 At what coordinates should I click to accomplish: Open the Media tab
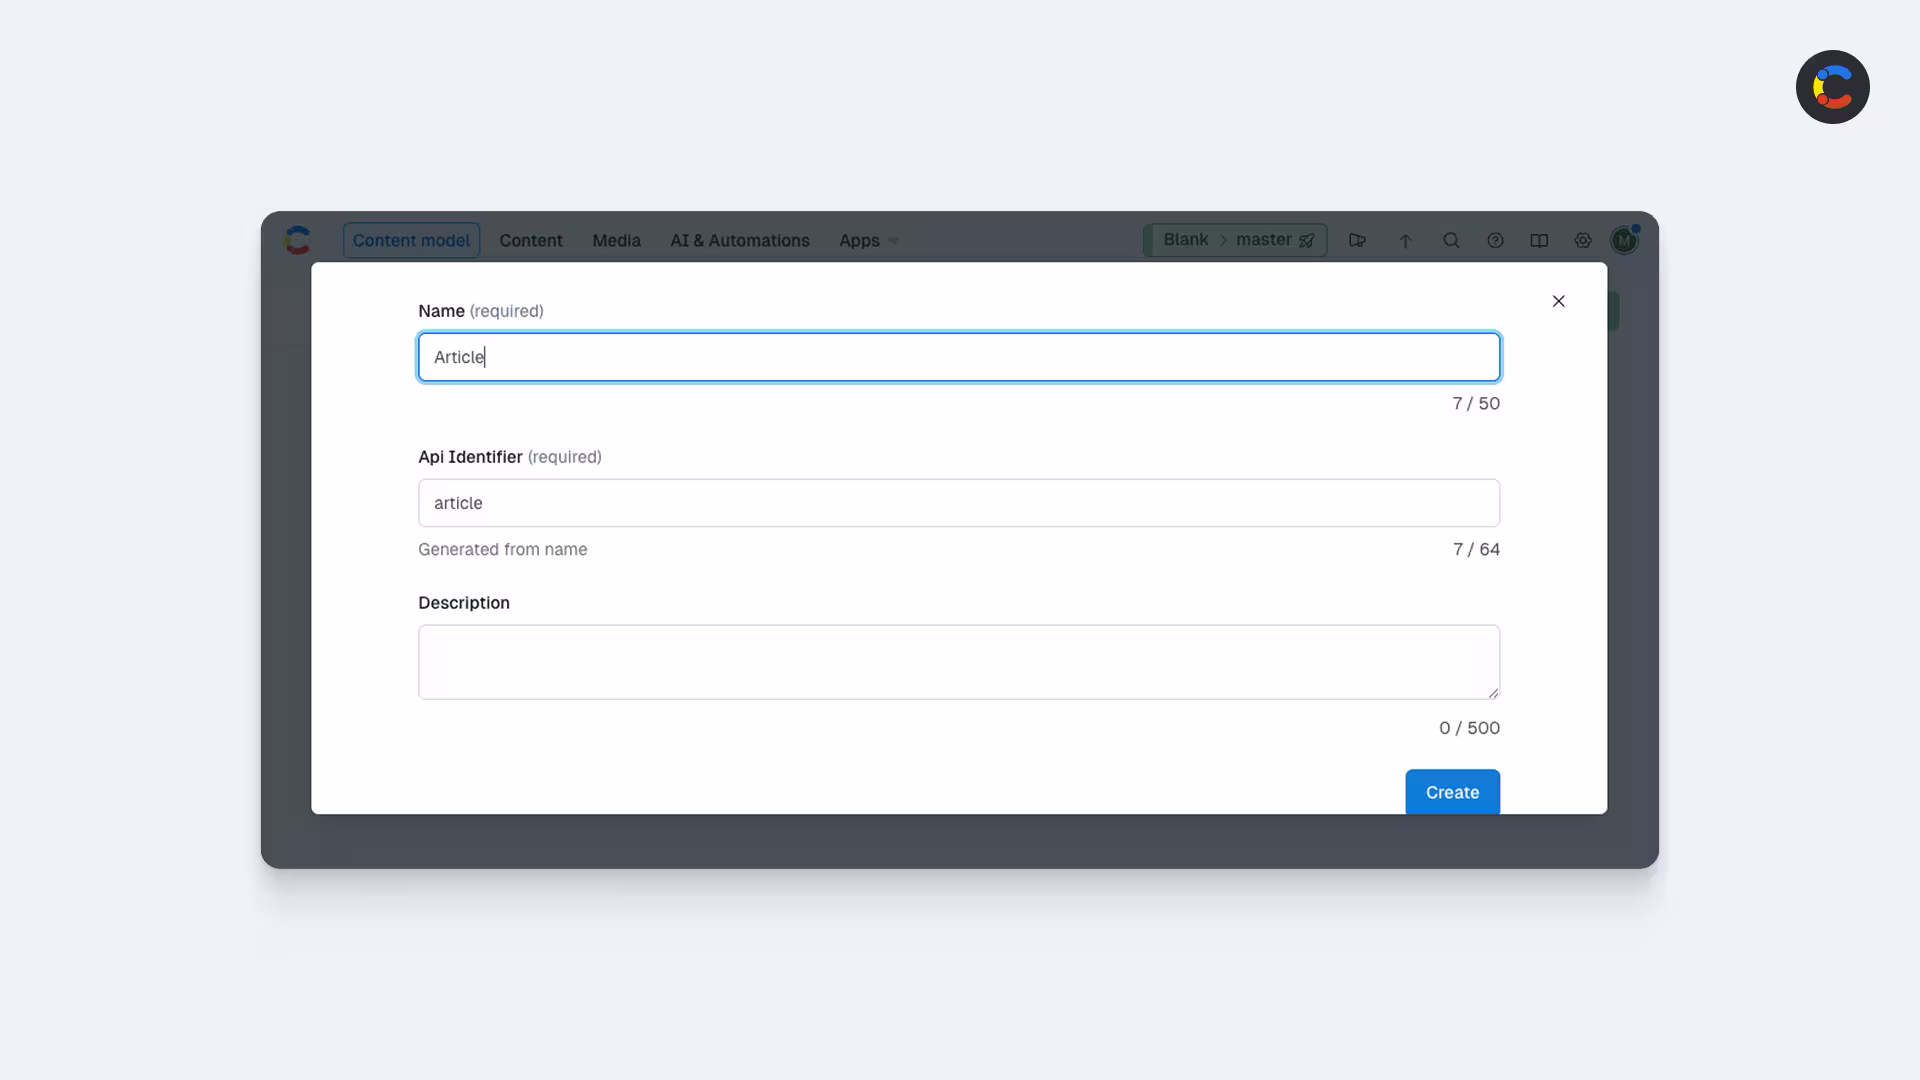point(616,240)
